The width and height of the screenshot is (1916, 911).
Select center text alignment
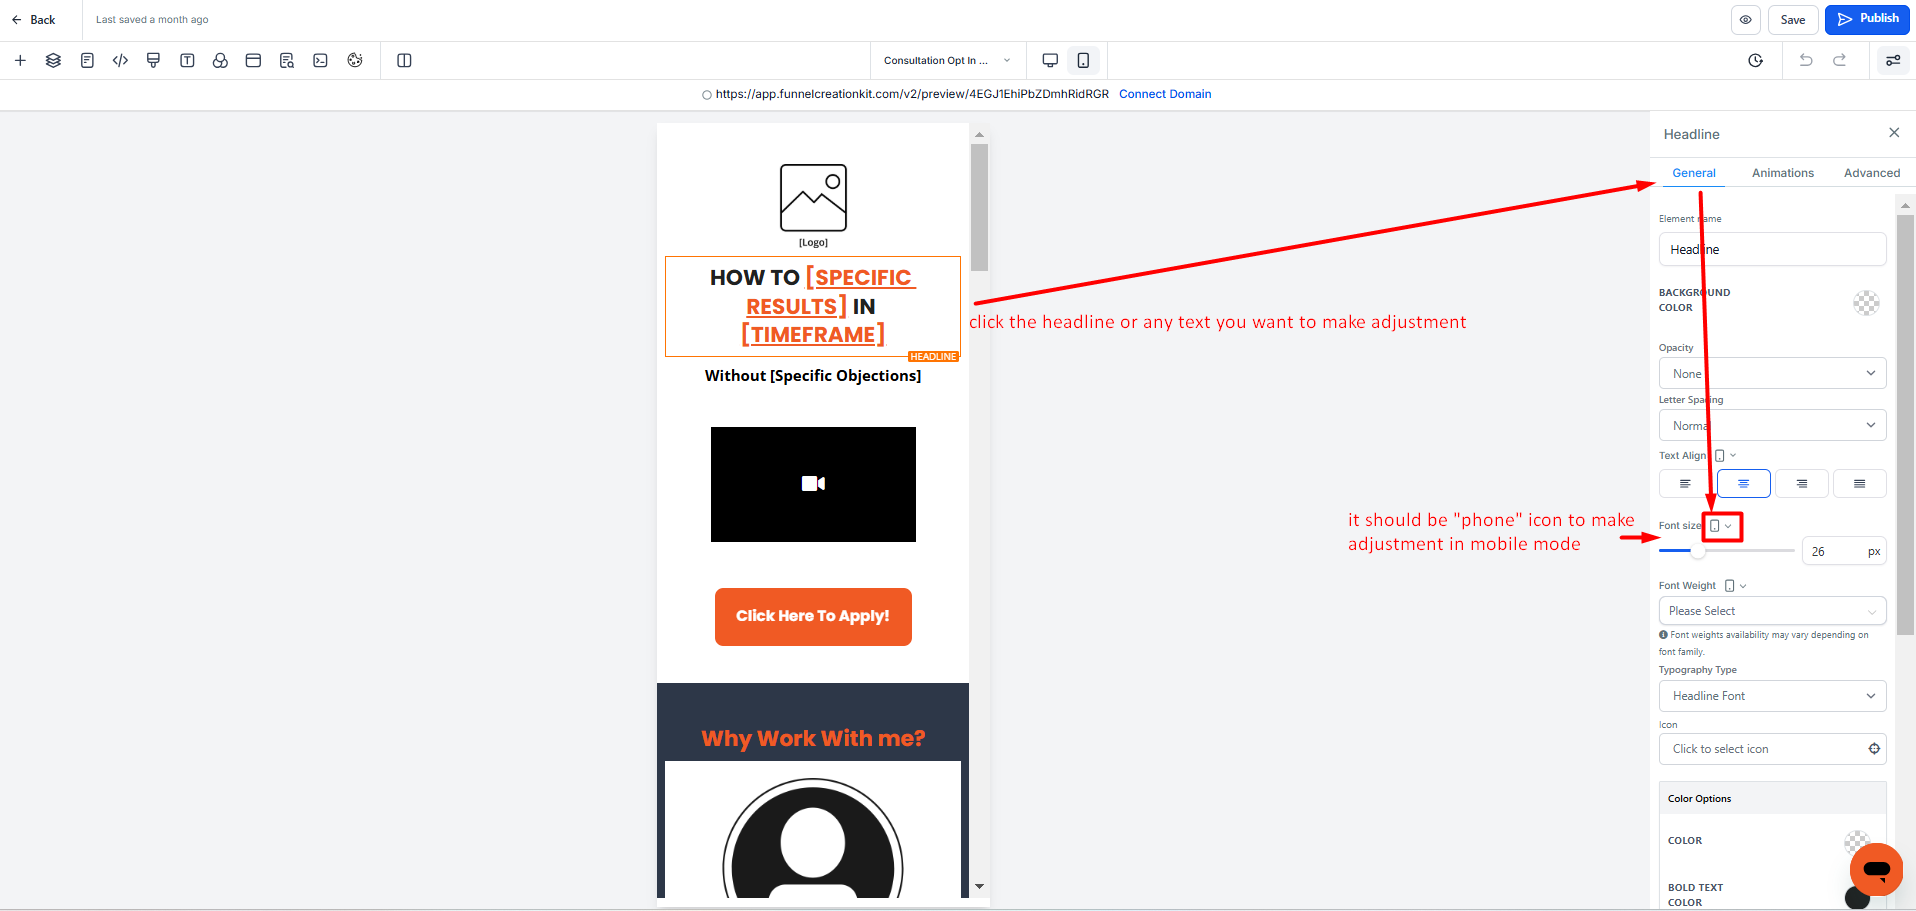1743,484
